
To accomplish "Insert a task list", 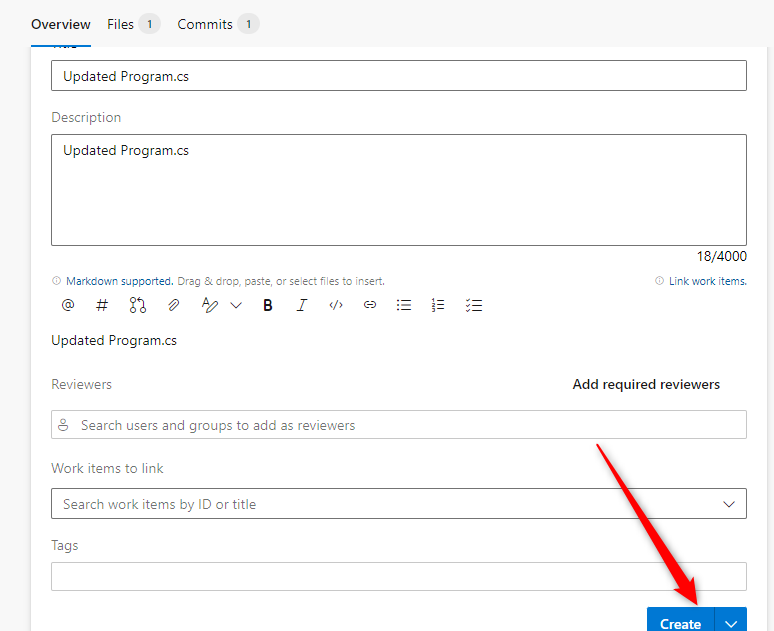I will (x=474, y=305).
